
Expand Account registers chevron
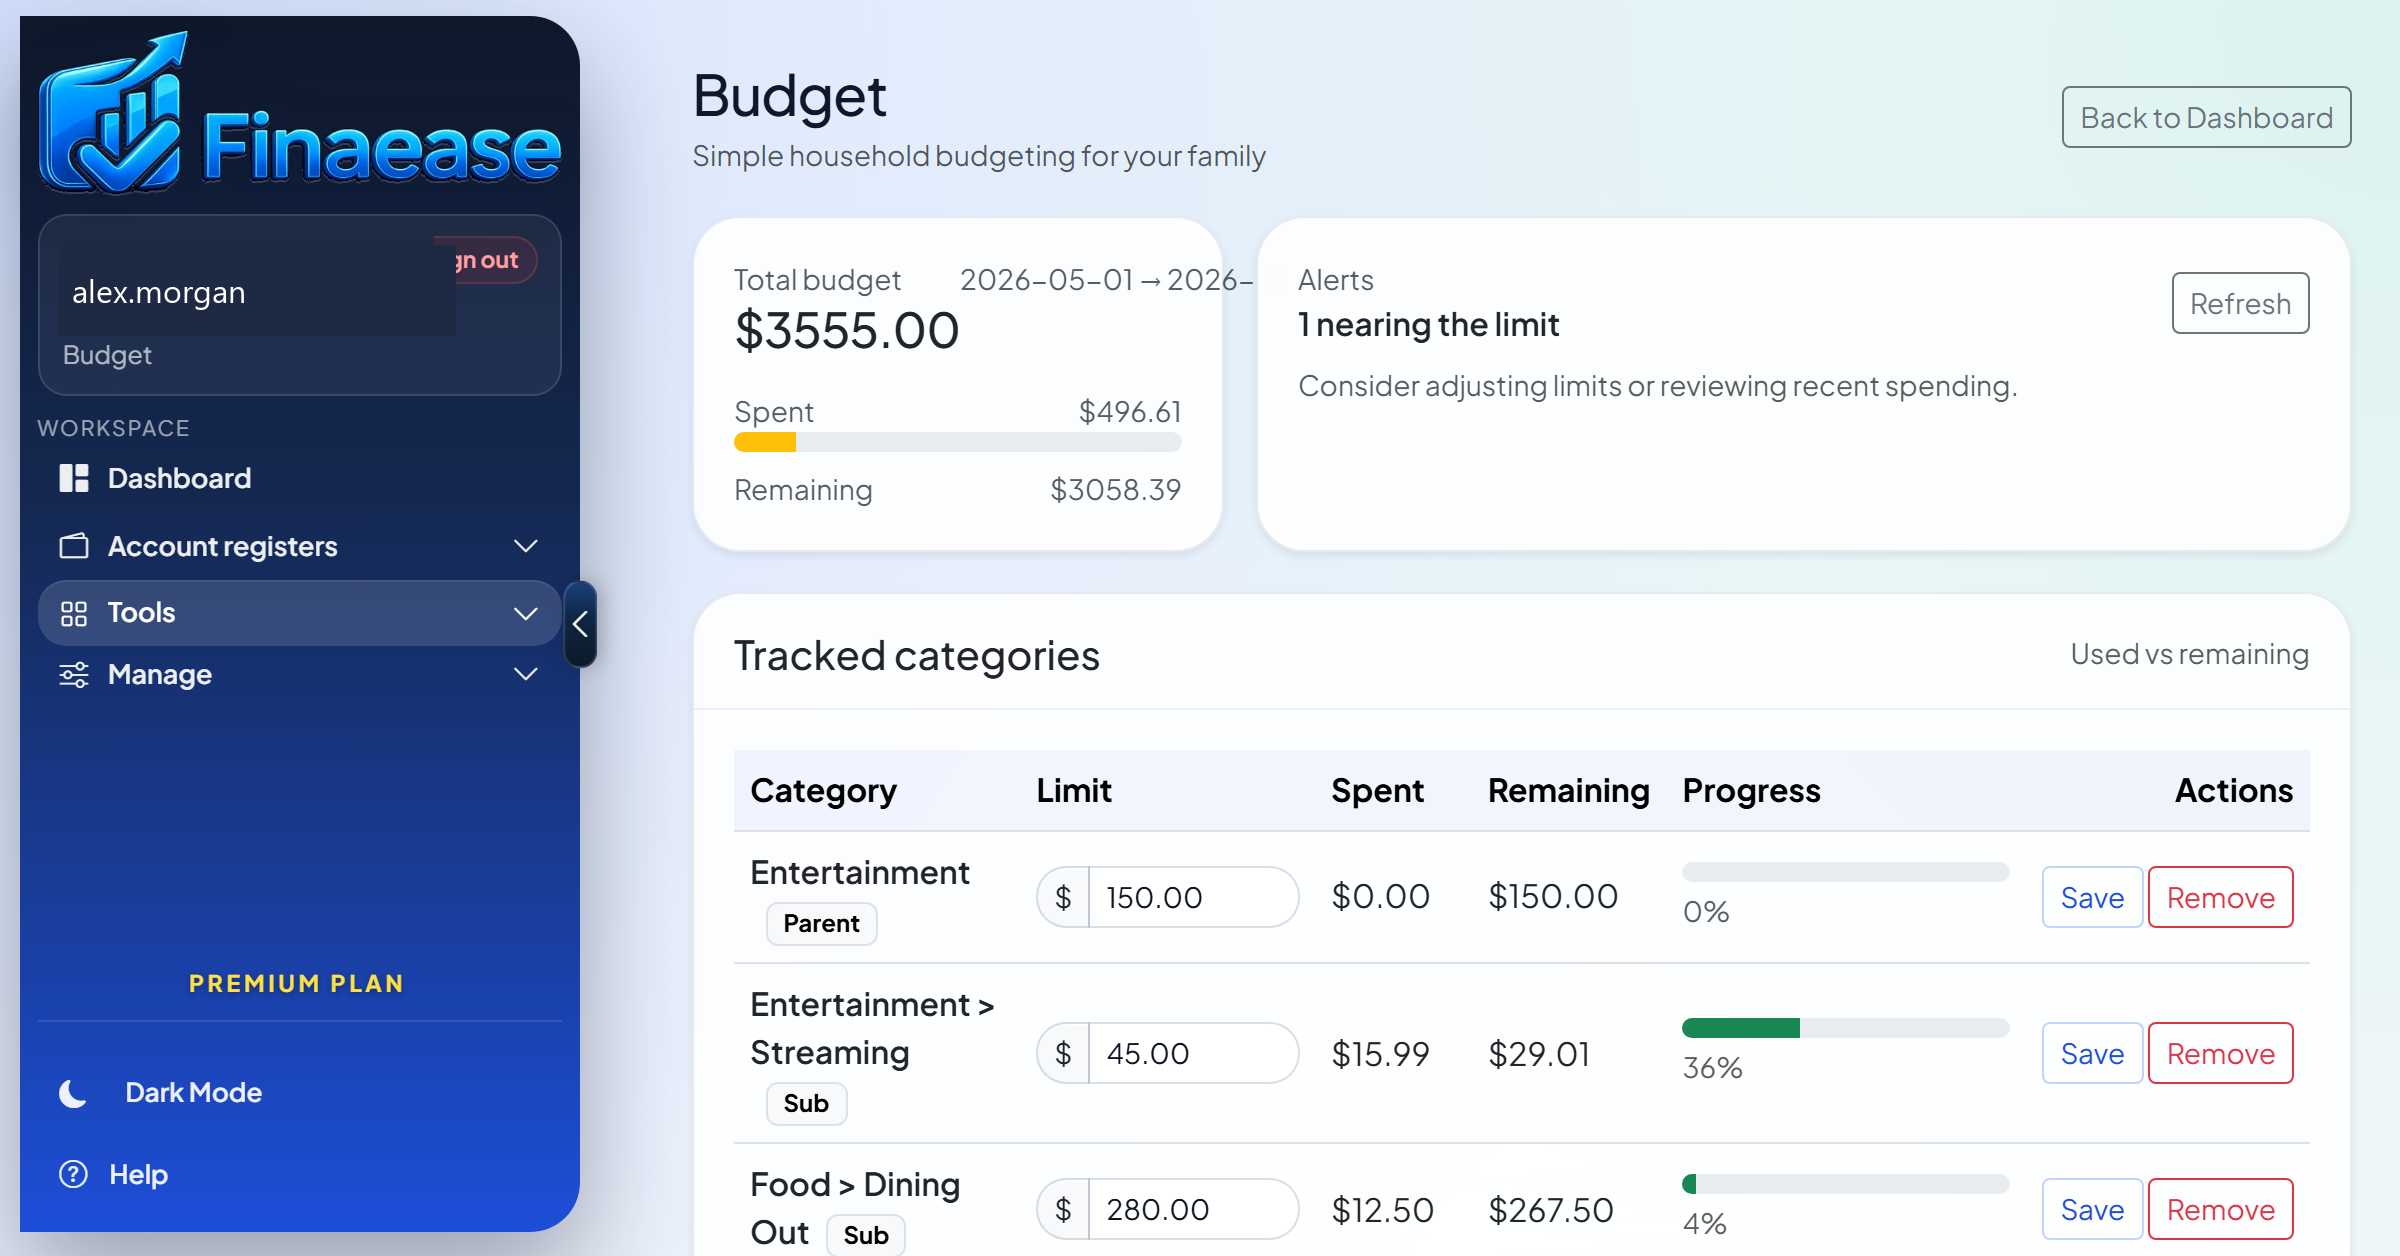pos(526,546)
